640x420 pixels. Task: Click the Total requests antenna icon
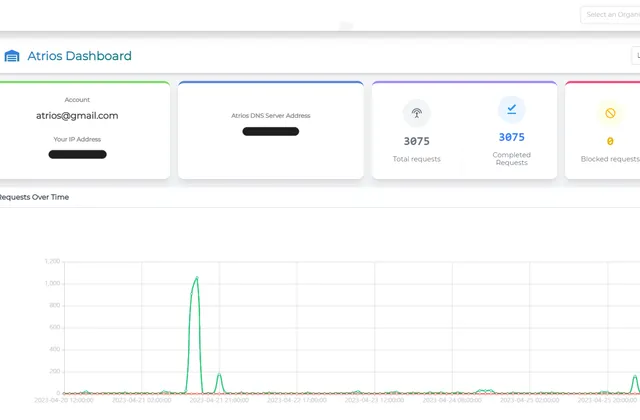416,113
